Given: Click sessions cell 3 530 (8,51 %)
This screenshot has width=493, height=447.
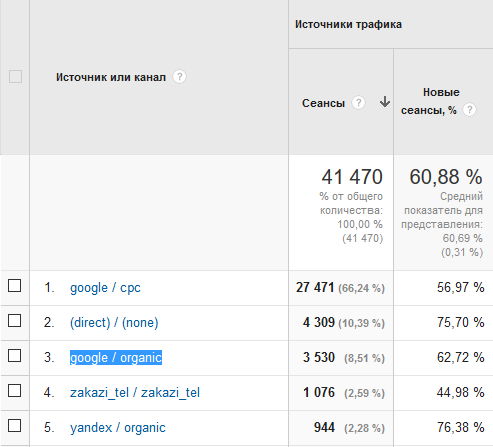Looking at the screenshot, I should (344, 358).
